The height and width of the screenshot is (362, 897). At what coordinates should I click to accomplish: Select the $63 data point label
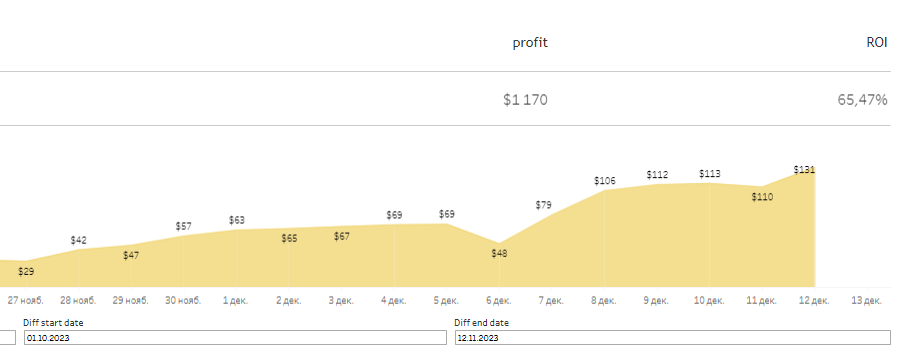click(236, 220)
